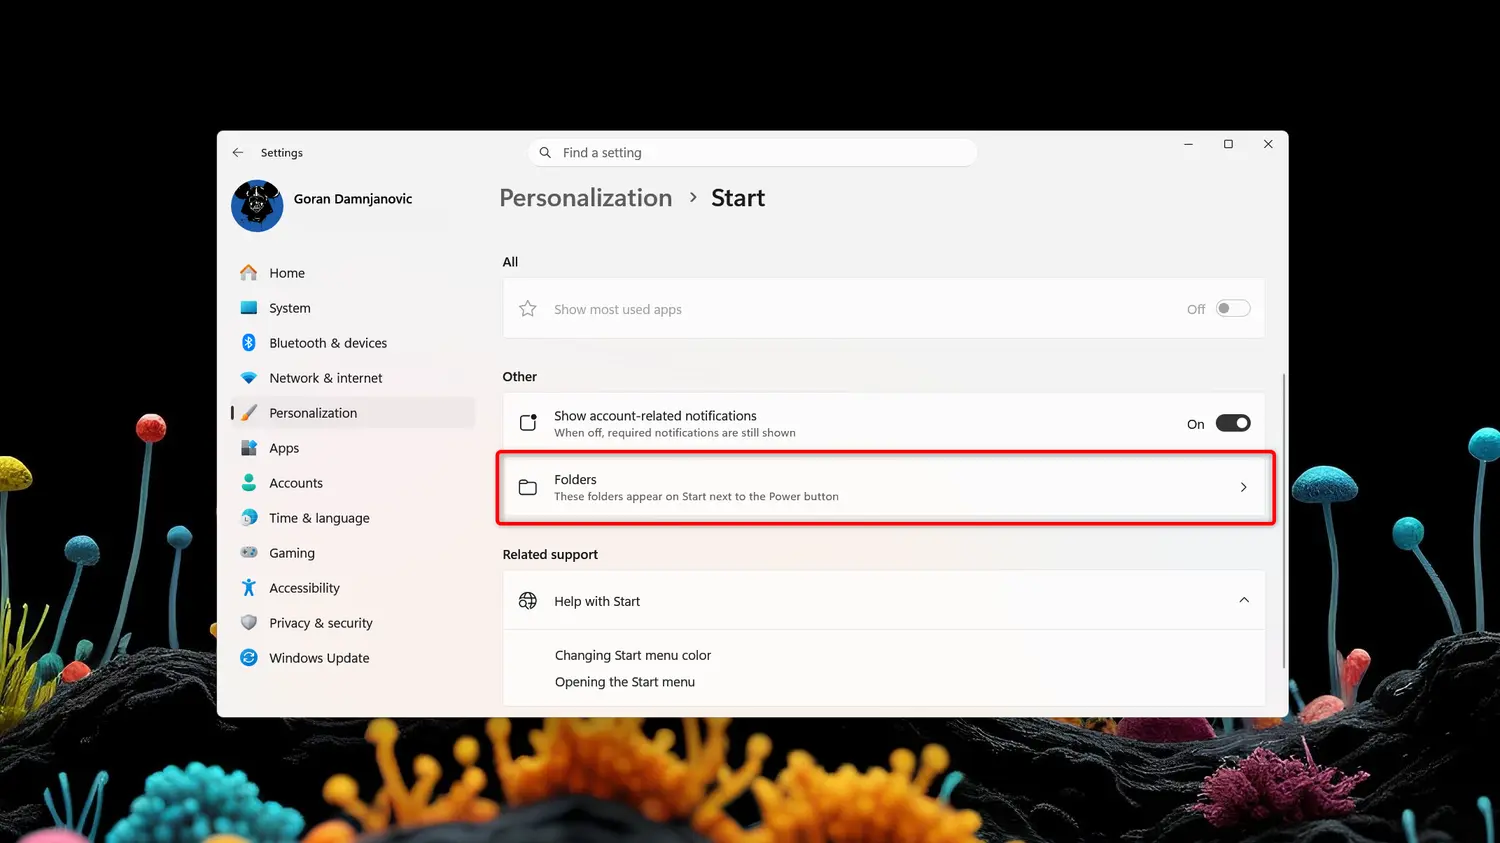1500x843 pixels.
Task: Collapse the Help with Start section
Action: (1244, 601)
